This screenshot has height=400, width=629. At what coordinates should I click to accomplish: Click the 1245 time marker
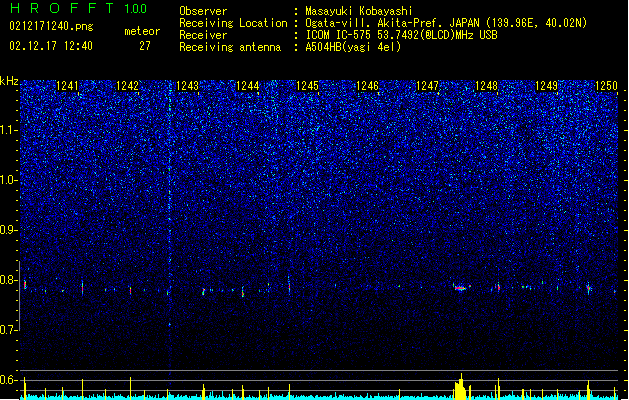(x=307, y=86)
